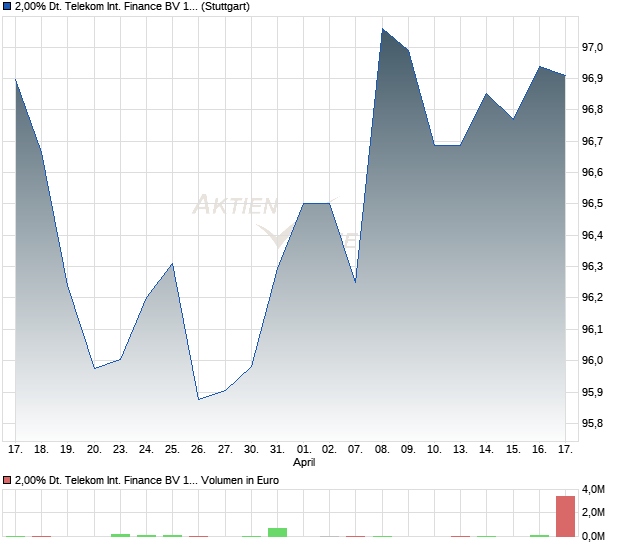Click the large red volume bar on the last day
Screen dimensions: 620x546
tap(565, 516)
